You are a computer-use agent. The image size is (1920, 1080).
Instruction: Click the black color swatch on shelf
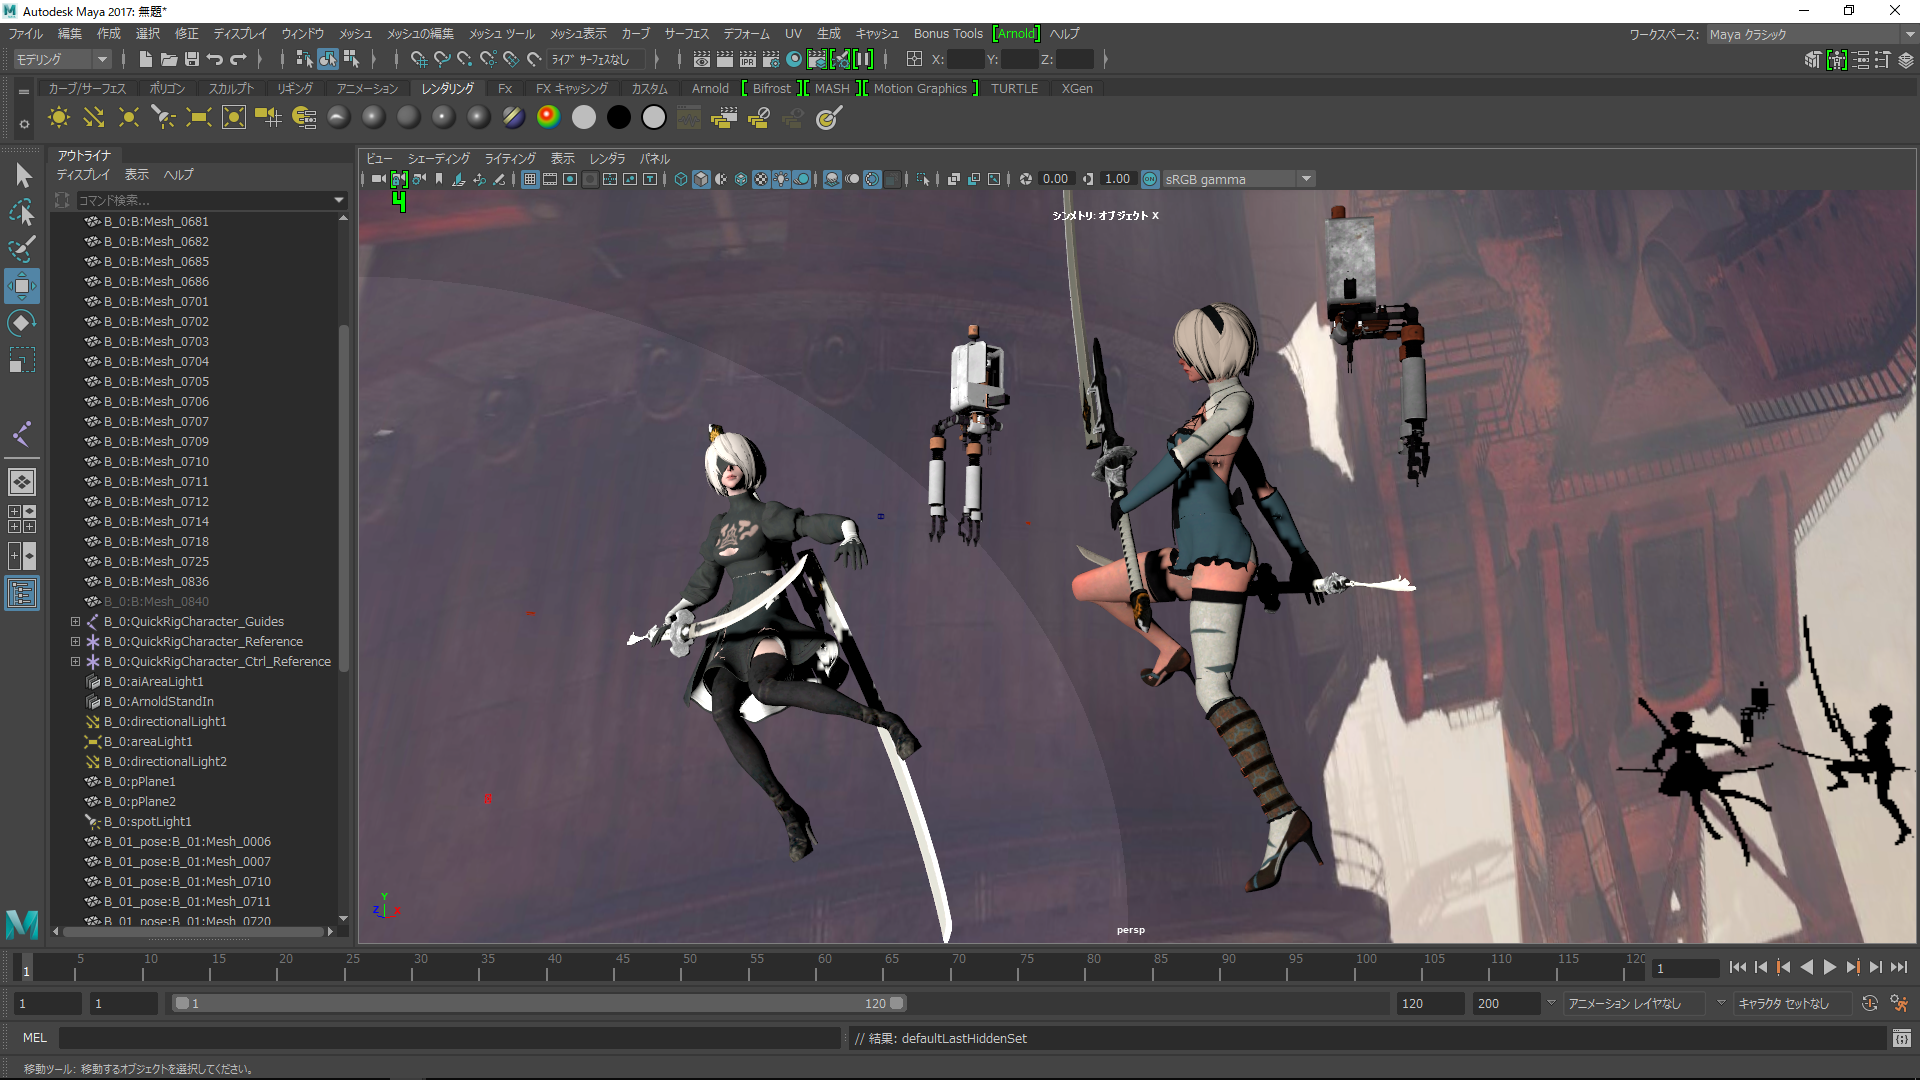619,118
